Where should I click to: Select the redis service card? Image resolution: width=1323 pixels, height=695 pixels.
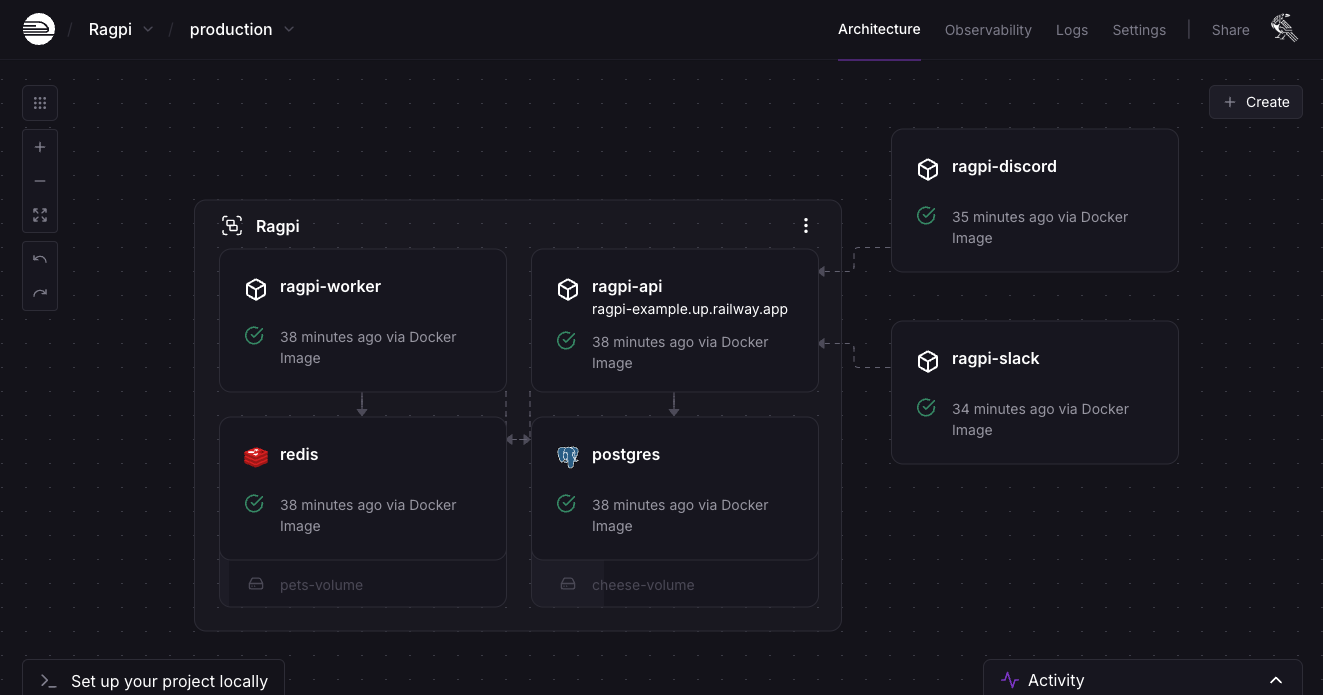tap(363, 488)
